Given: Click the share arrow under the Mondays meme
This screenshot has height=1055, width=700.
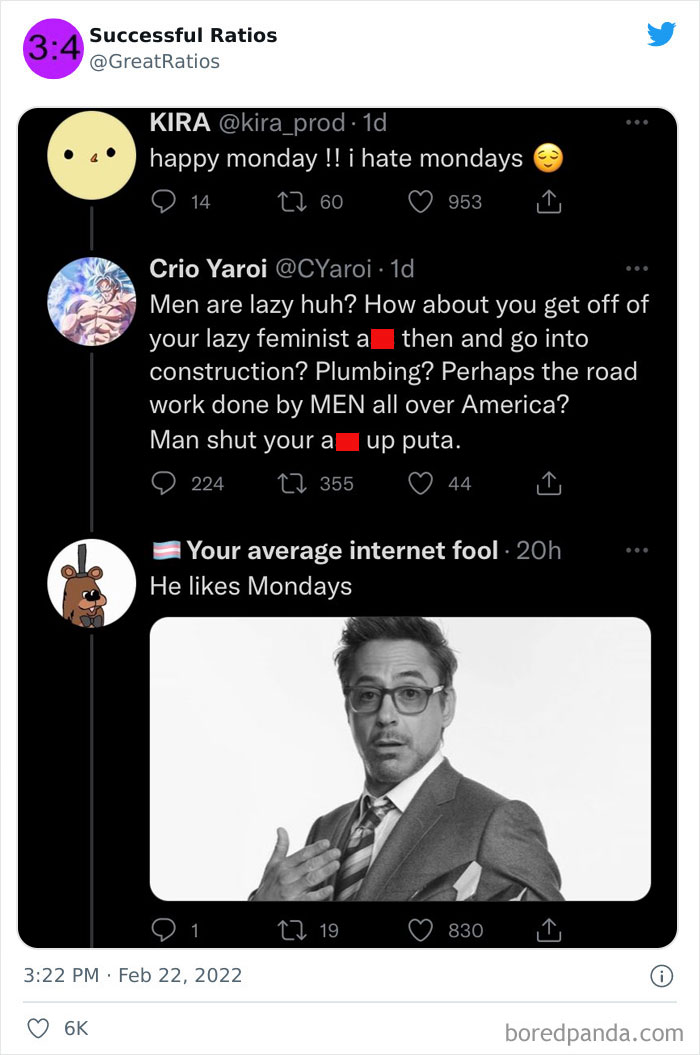Looking at the screenshot, I should pyautogui.click(x=548, y=930).
